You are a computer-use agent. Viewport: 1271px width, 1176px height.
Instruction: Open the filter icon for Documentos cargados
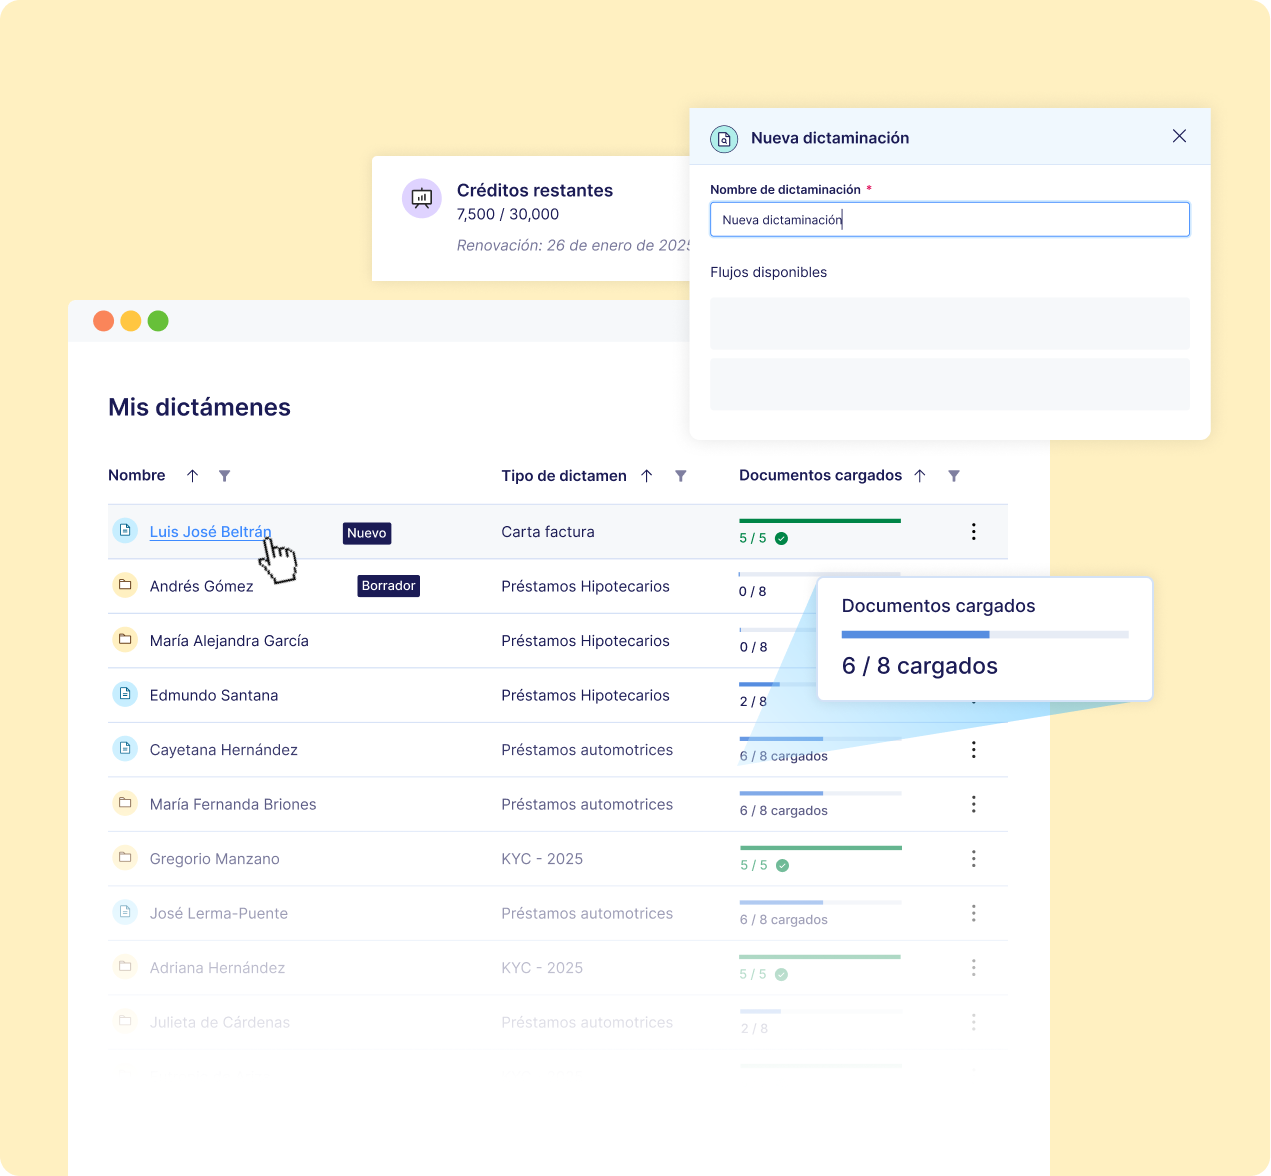(x=953, y=475)
